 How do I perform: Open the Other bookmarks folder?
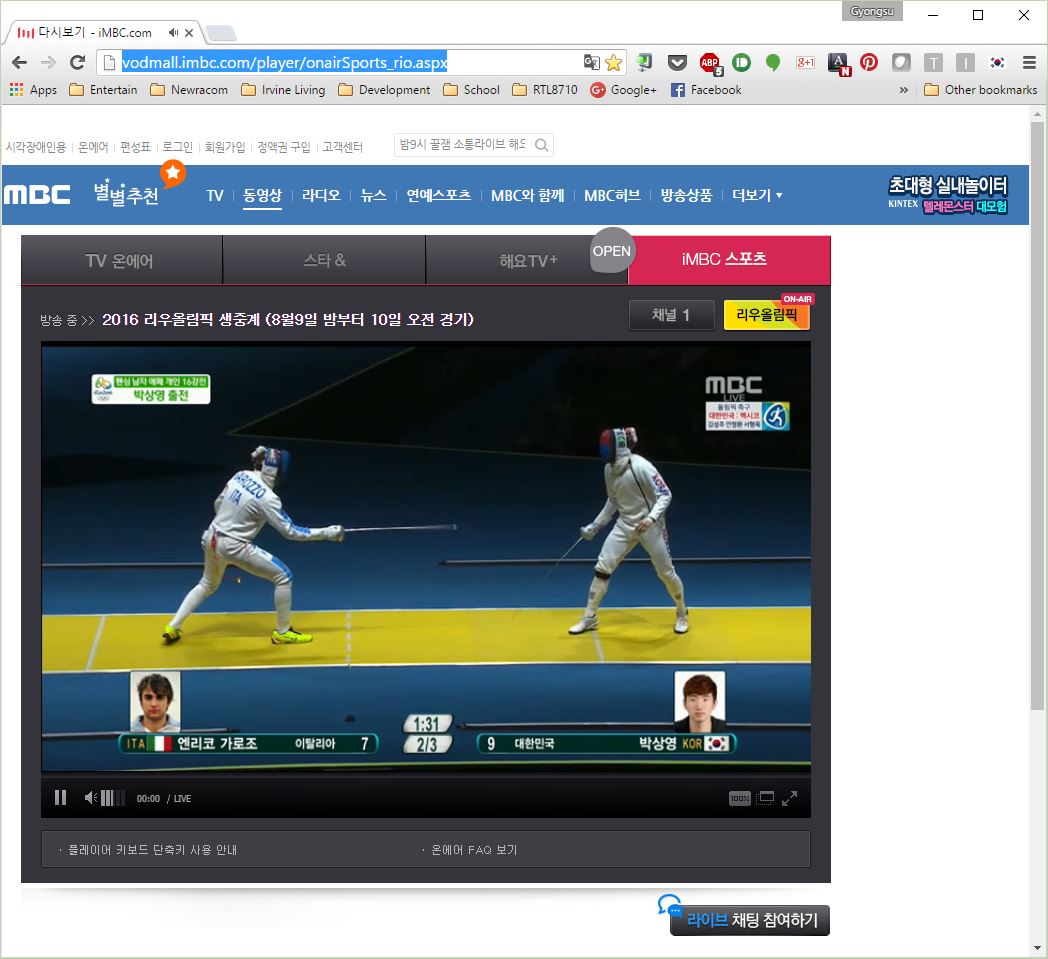pyautogui.click(x=980, y=90)
